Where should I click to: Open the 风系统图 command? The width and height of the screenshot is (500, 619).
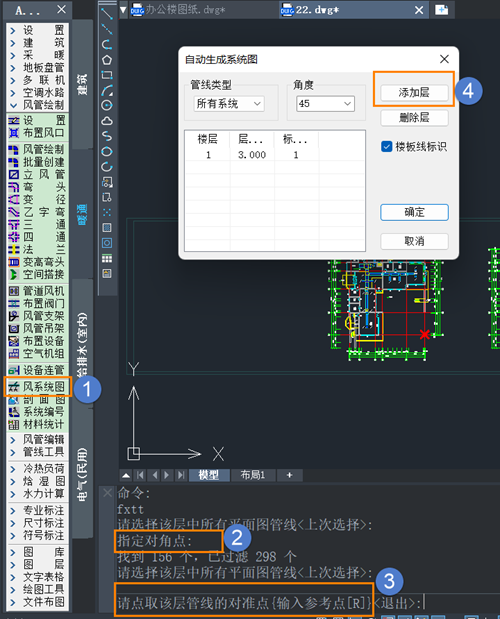coord(37,387)
